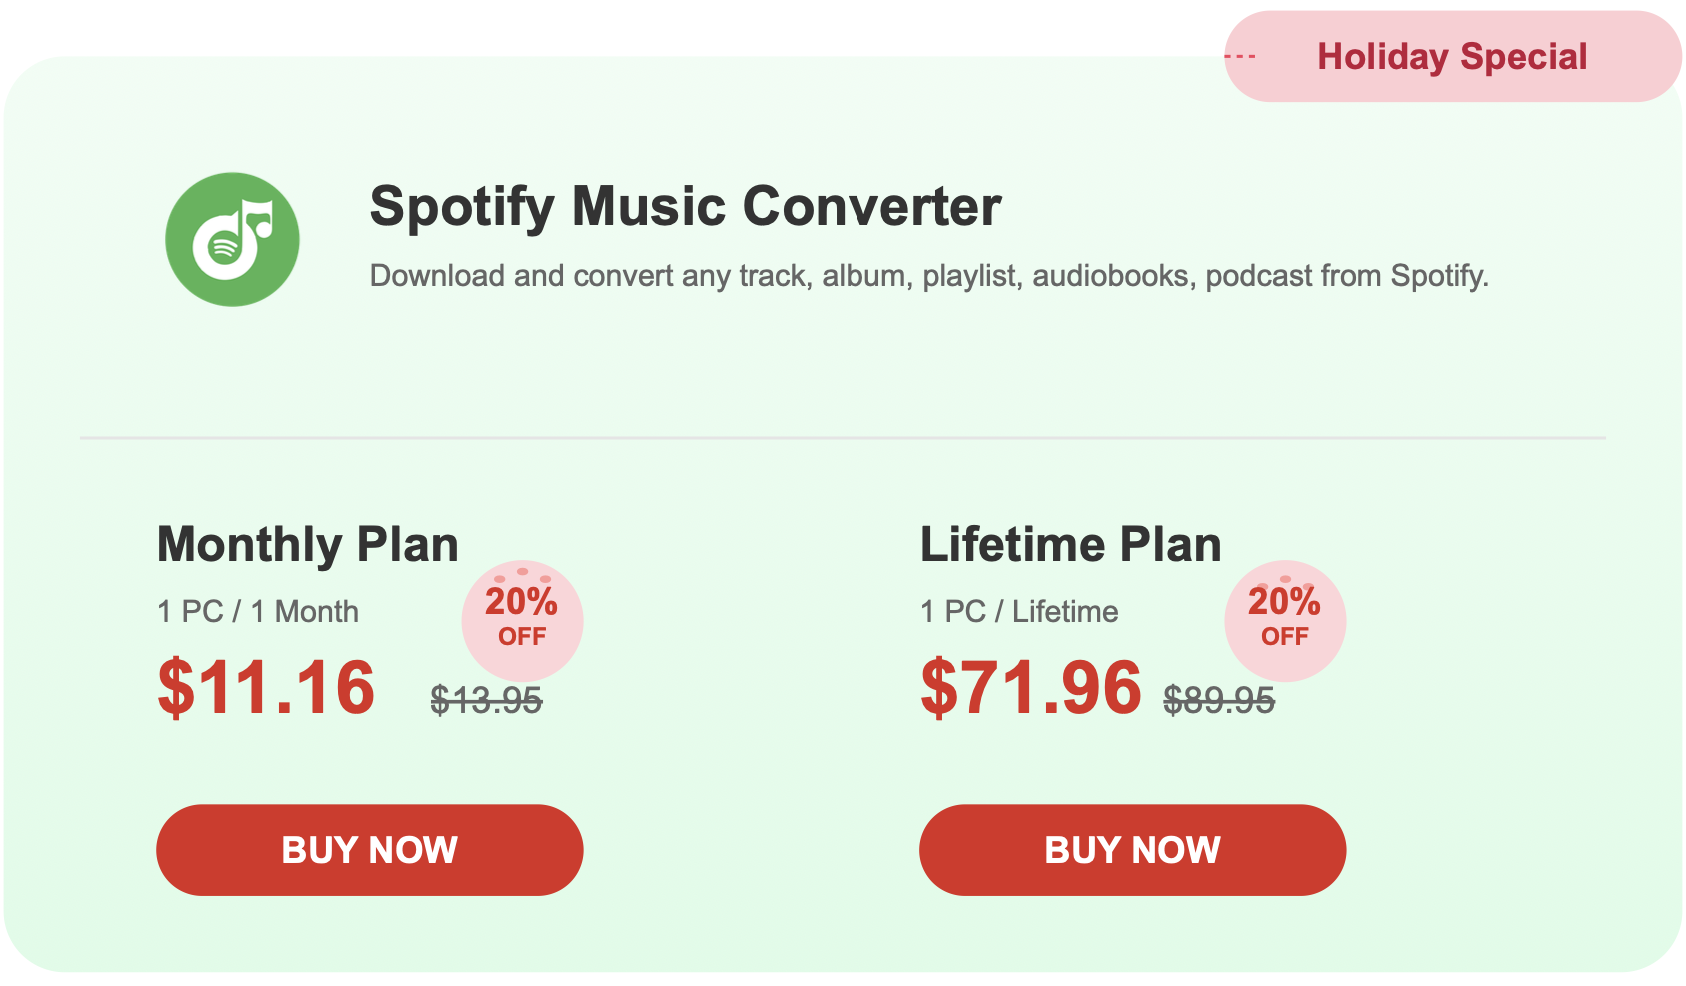
Task: Click the Monthly Plan 20% OFF badge
Action: point(522,620)
